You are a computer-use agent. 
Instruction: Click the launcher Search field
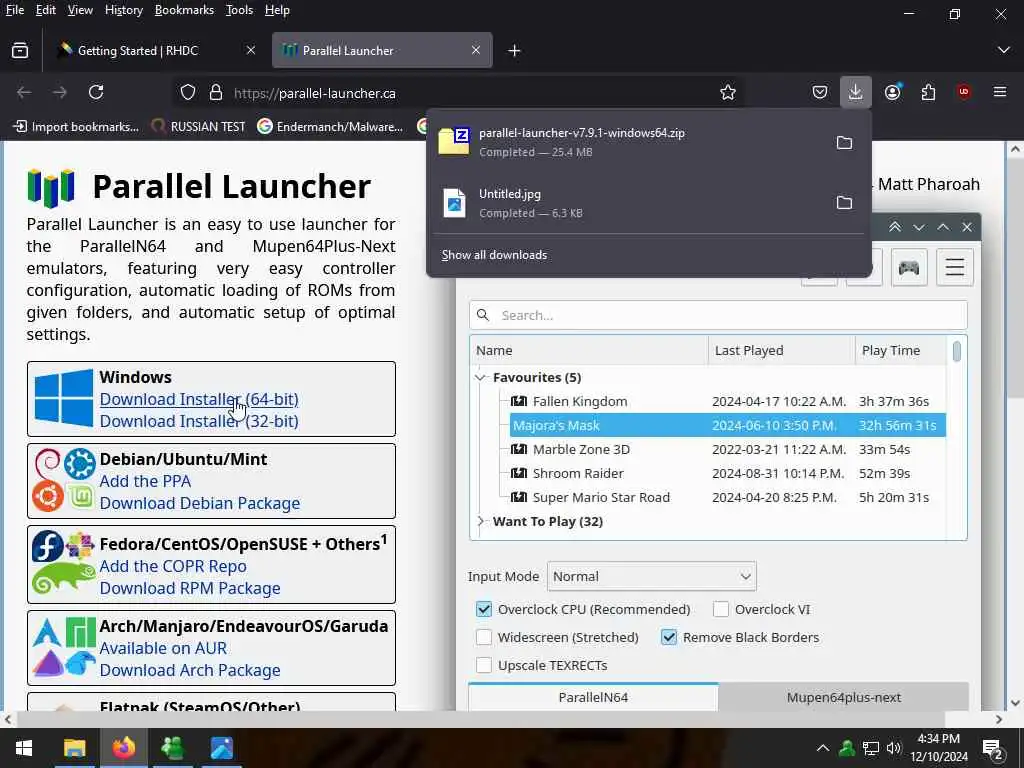[x=718, y=315]
